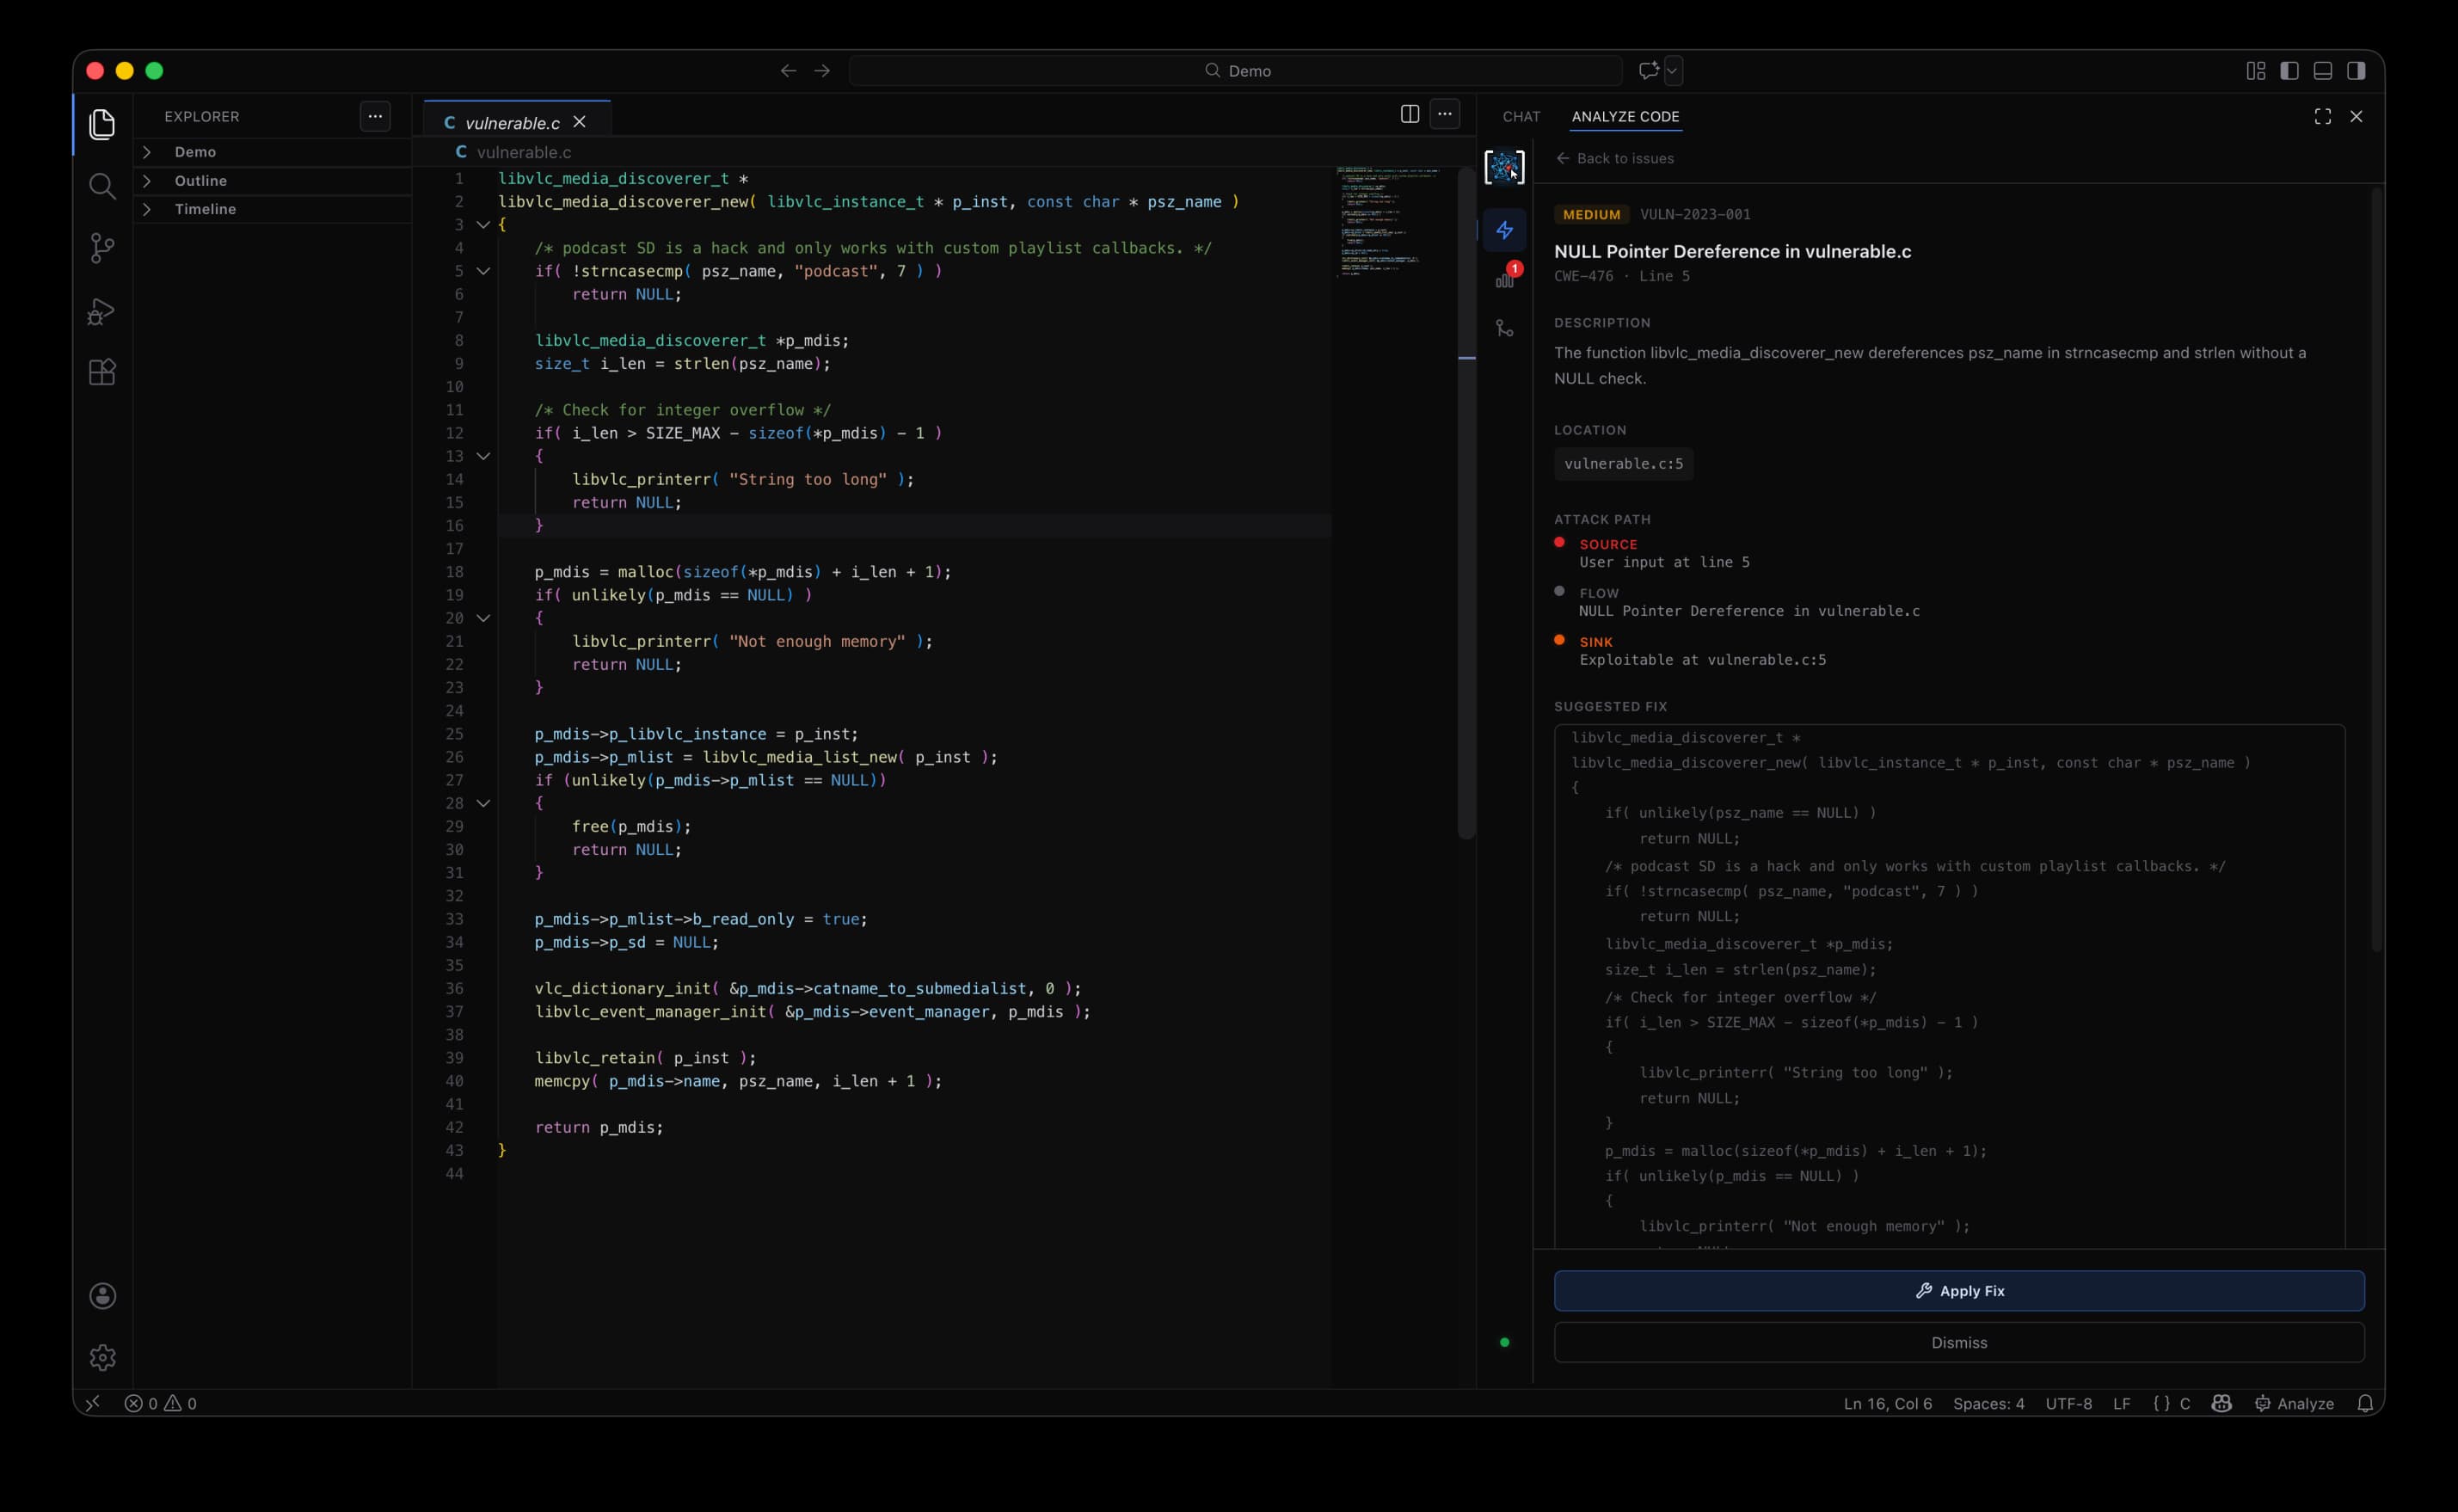Toggle the bottom panel layout icon

2322,71
